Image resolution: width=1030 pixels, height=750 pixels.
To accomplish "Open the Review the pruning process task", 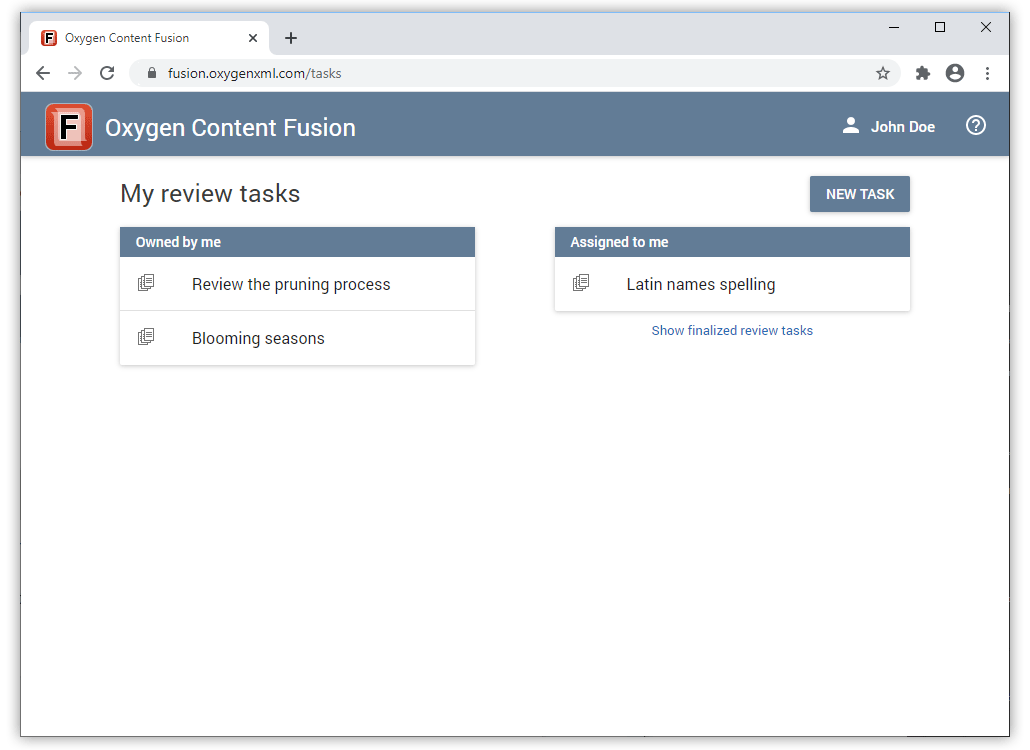I will click(297, 284).
